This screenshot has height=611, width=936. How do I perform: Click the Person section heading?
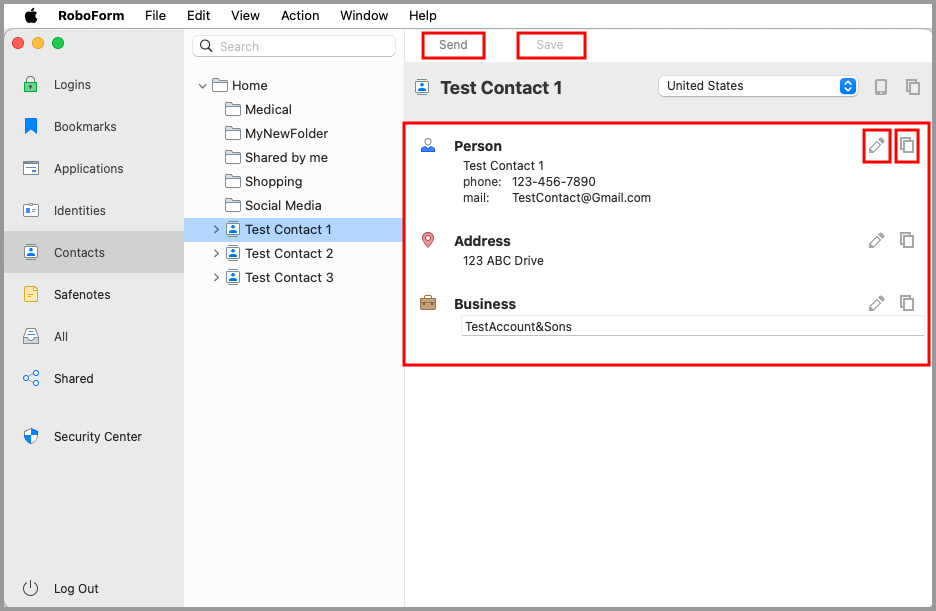[478, 146]
